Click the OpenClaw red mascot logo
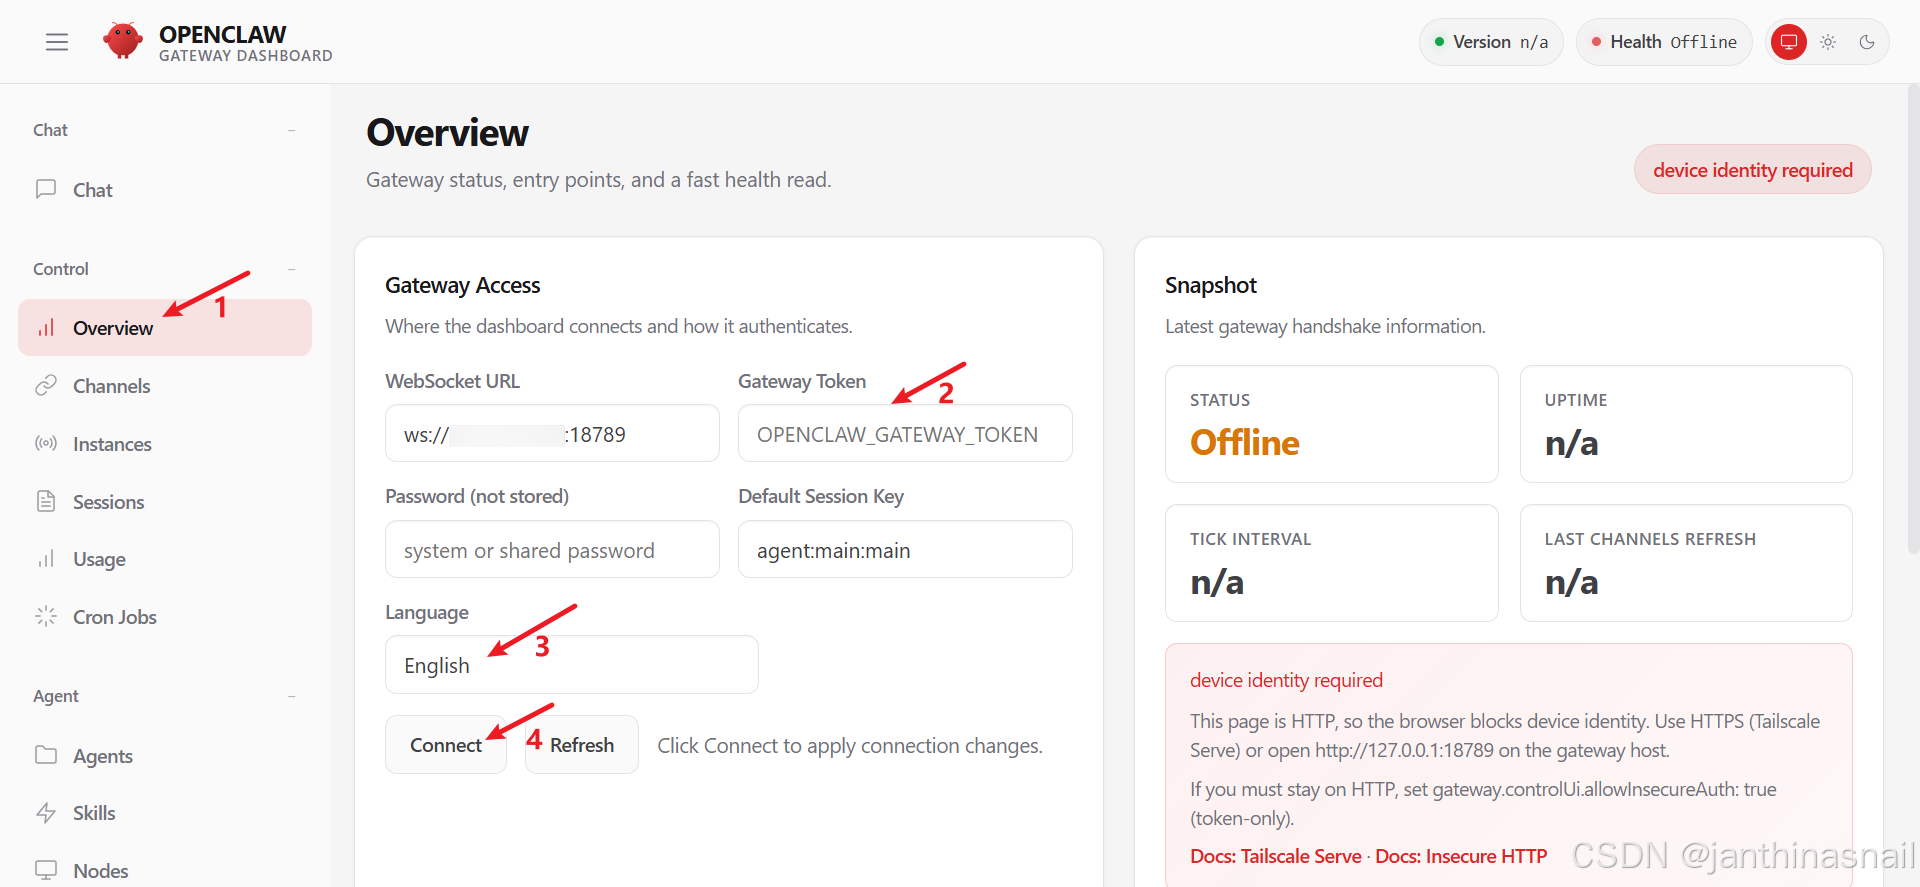 point(123,41)
